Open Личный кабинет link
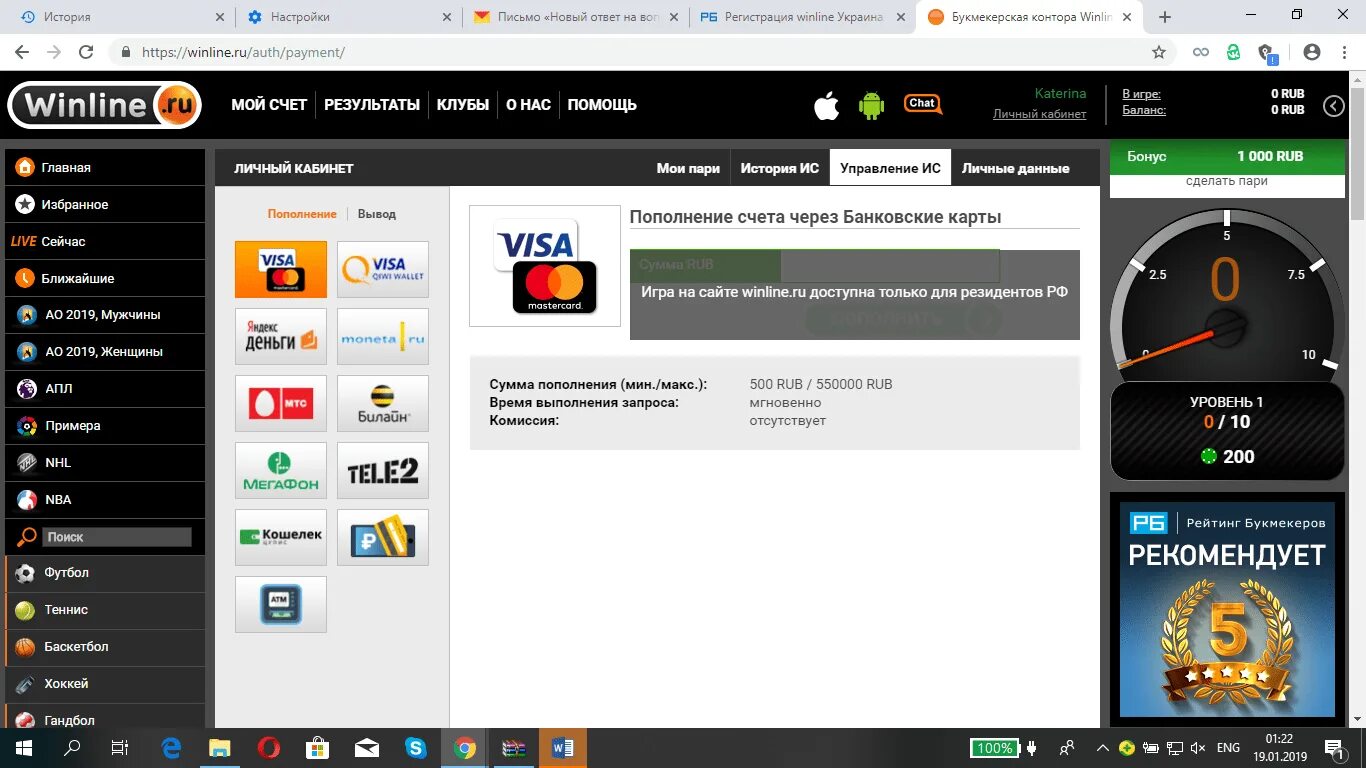Viewport: 1366px width, 768px height. [1039, 114]
